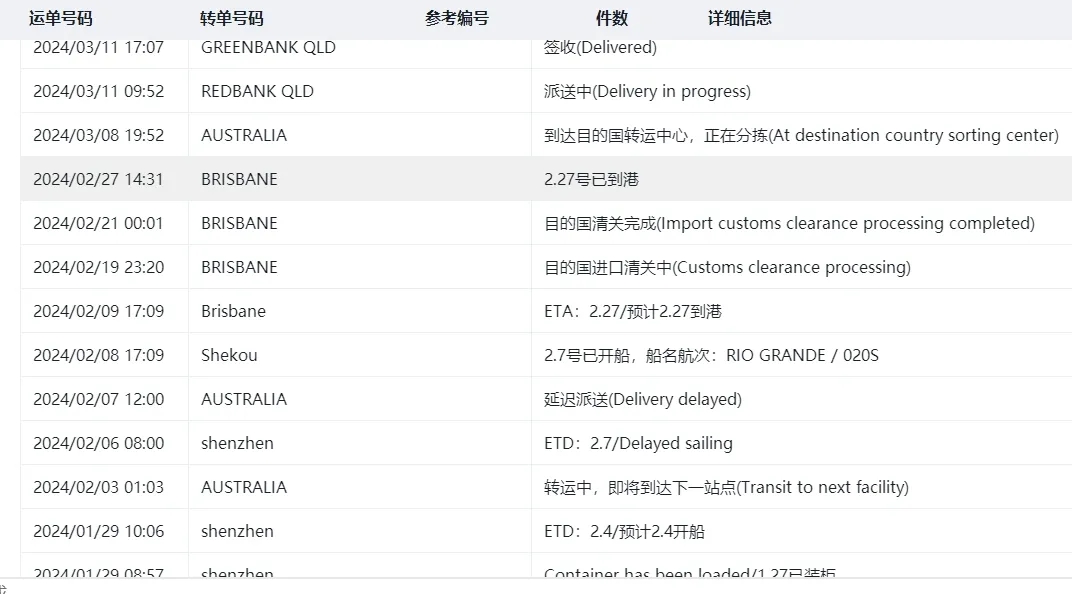The width and height of the screenshot is (1072, 594).
Task: Click the 件数 column header
Action: [612, 18]
